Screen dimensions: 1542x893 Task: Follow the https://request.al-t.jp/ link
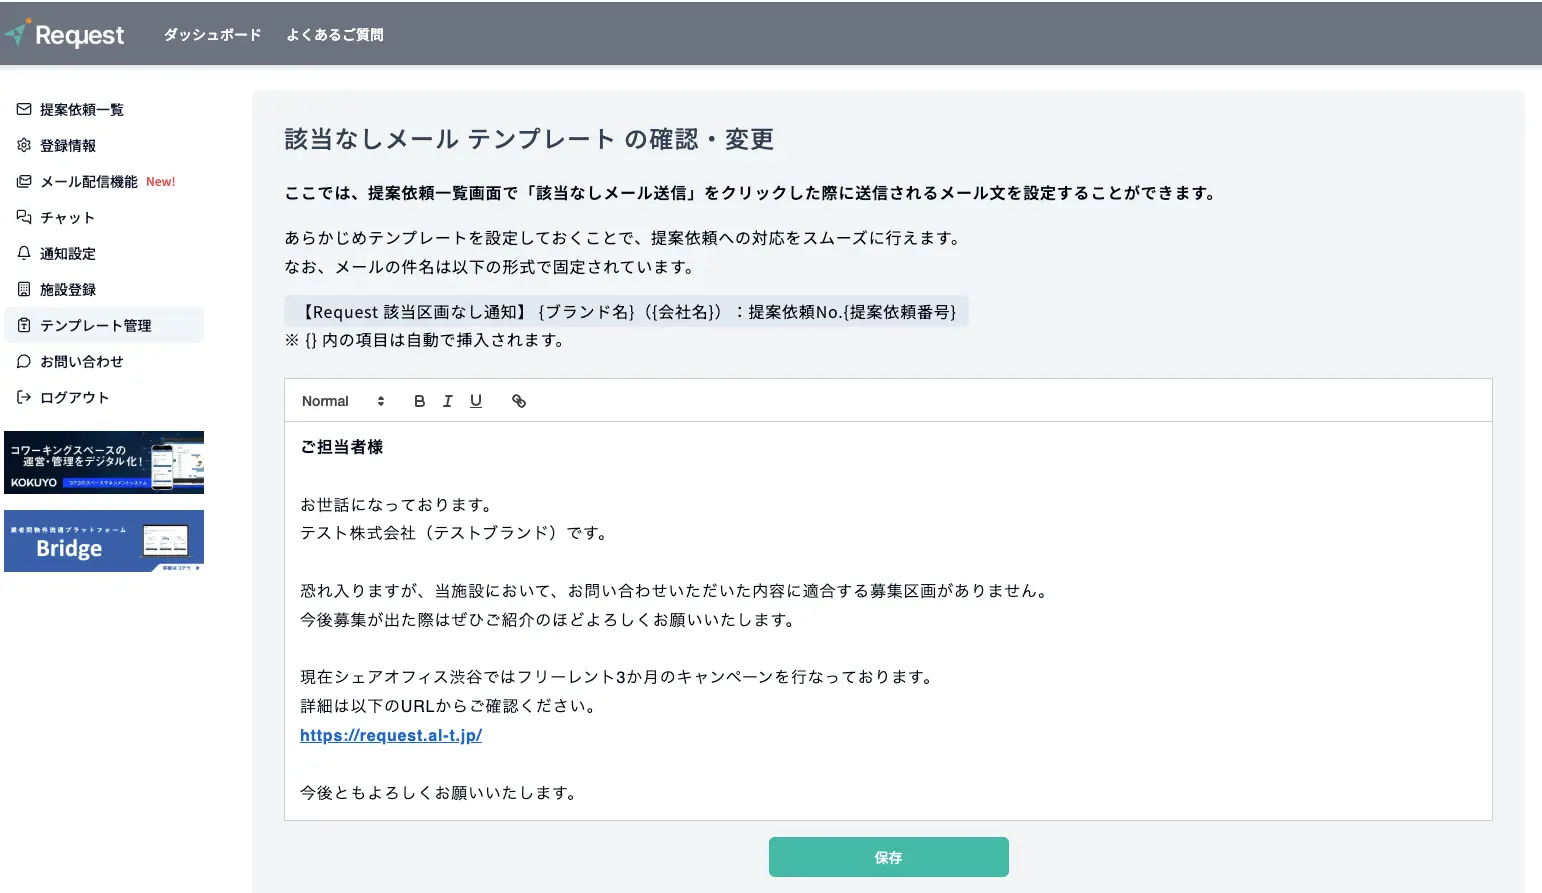click(391, 735)
